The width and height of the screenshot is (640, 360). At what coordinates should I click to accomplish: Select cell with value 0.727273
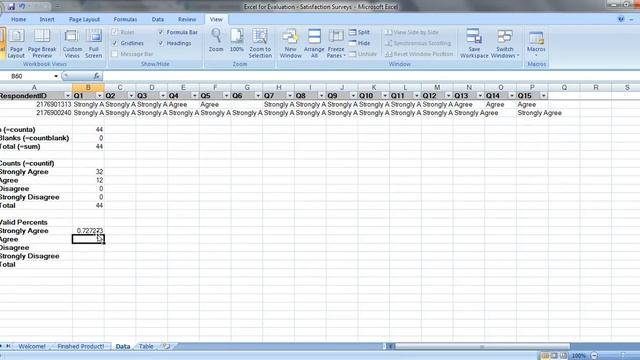pyautogui.click(x=88, y=231)
